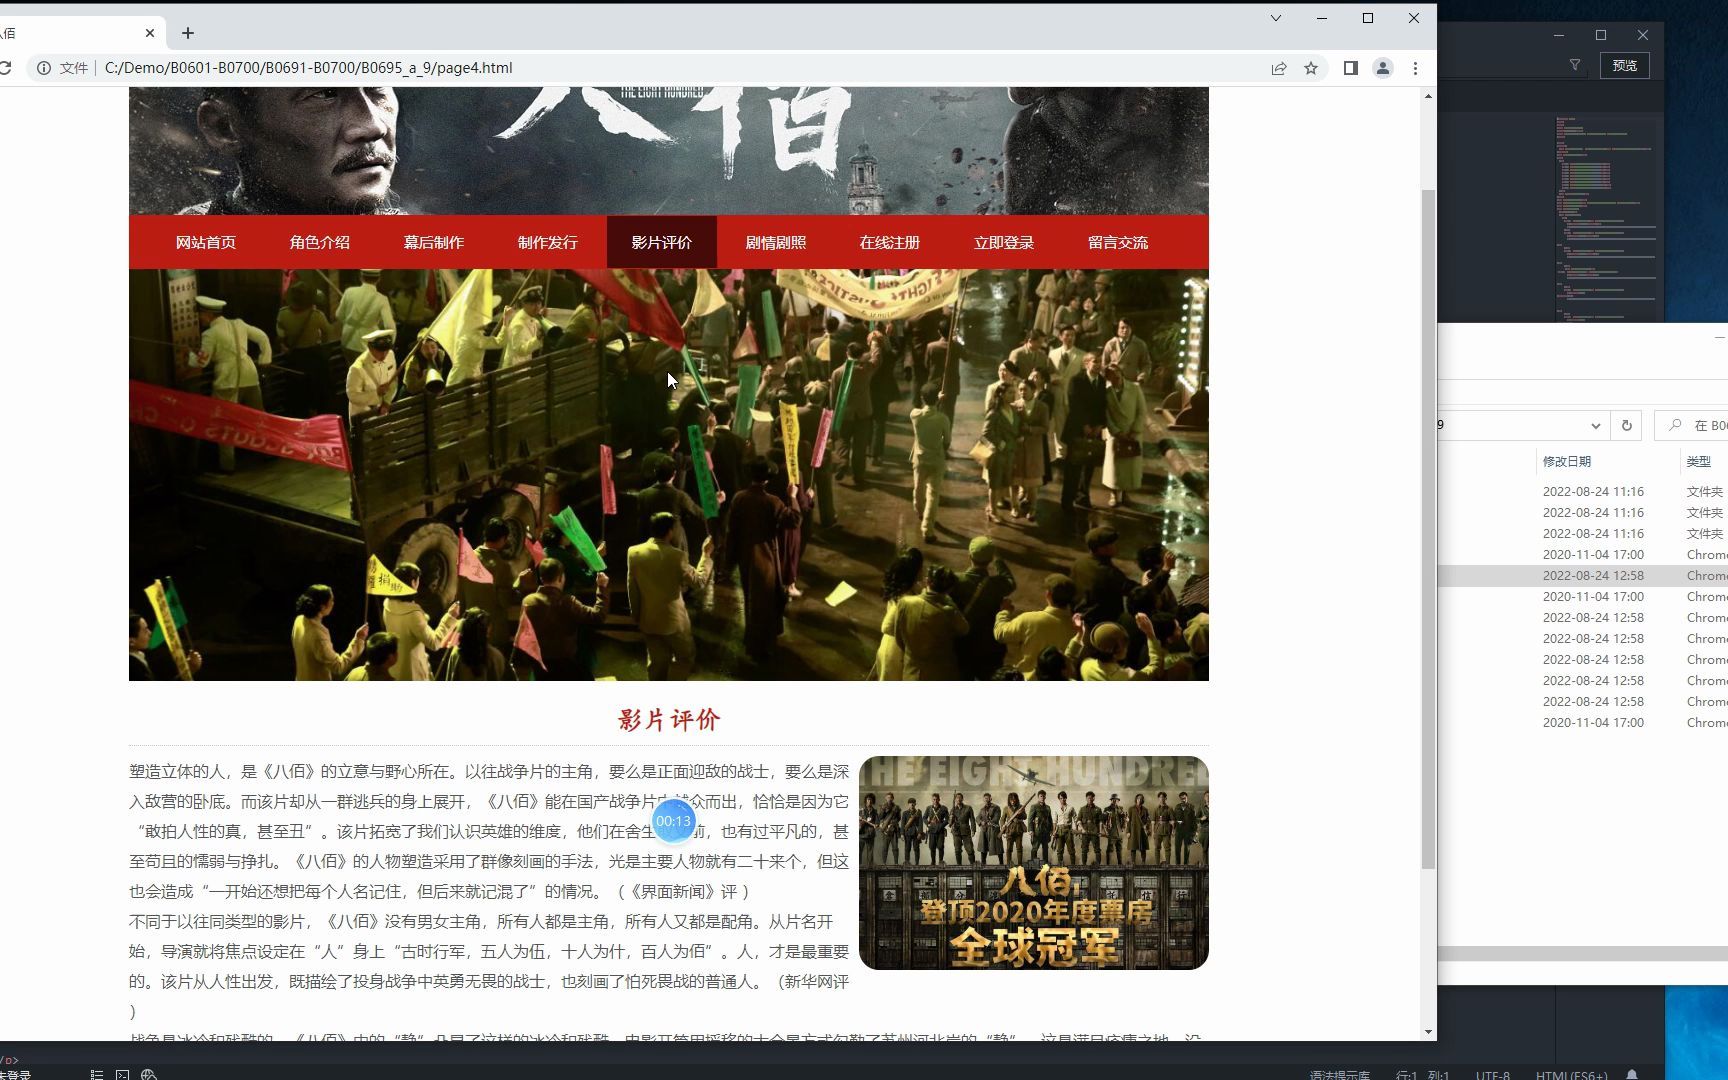Refresh the Explorer file list
Screen dimensions: 1728x1080
point(1627,424)
